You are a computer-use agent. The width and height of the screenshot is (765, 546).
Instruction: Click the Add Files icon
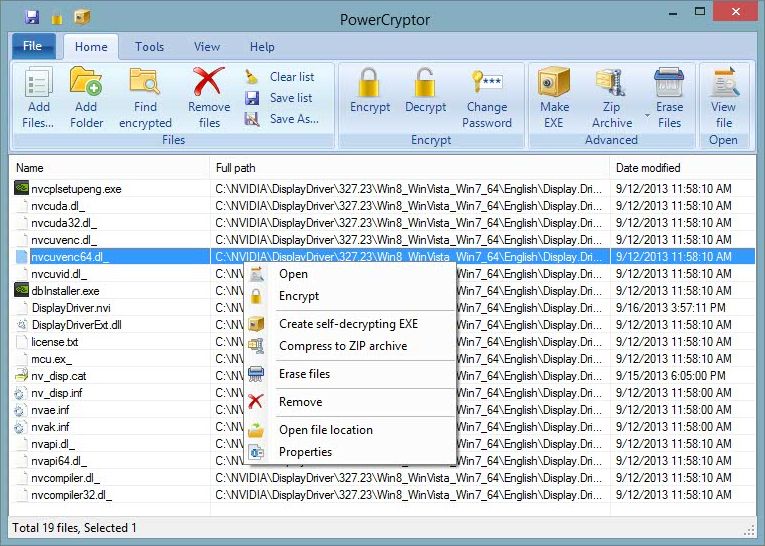click(x=38, y=85)
